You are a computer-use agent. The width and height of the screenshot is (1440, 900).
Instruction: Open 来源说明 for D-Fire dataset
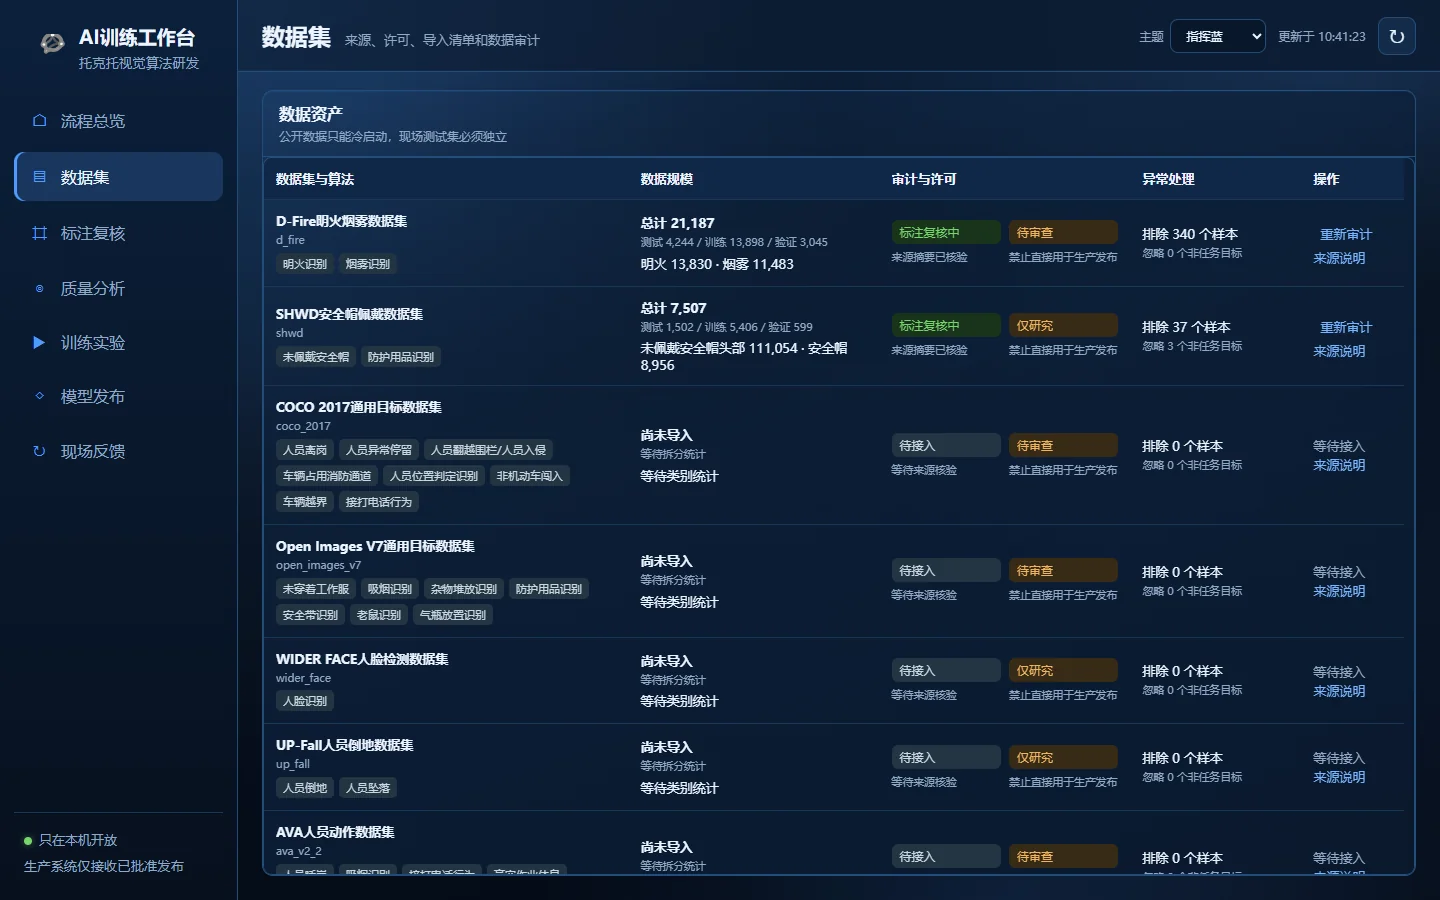(x=1339, y=258)
